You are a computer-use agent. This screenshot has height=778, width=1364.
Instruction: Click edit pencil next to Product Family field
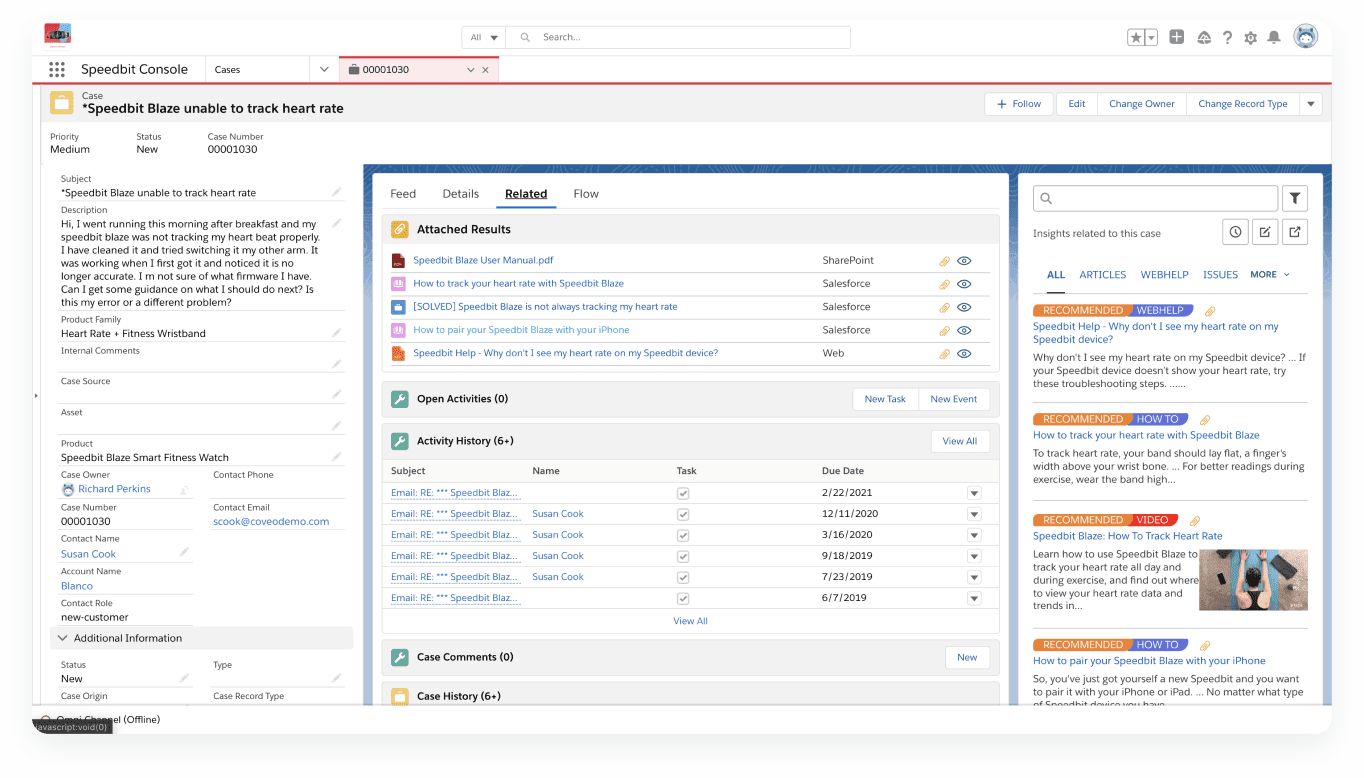click(337, 333)
